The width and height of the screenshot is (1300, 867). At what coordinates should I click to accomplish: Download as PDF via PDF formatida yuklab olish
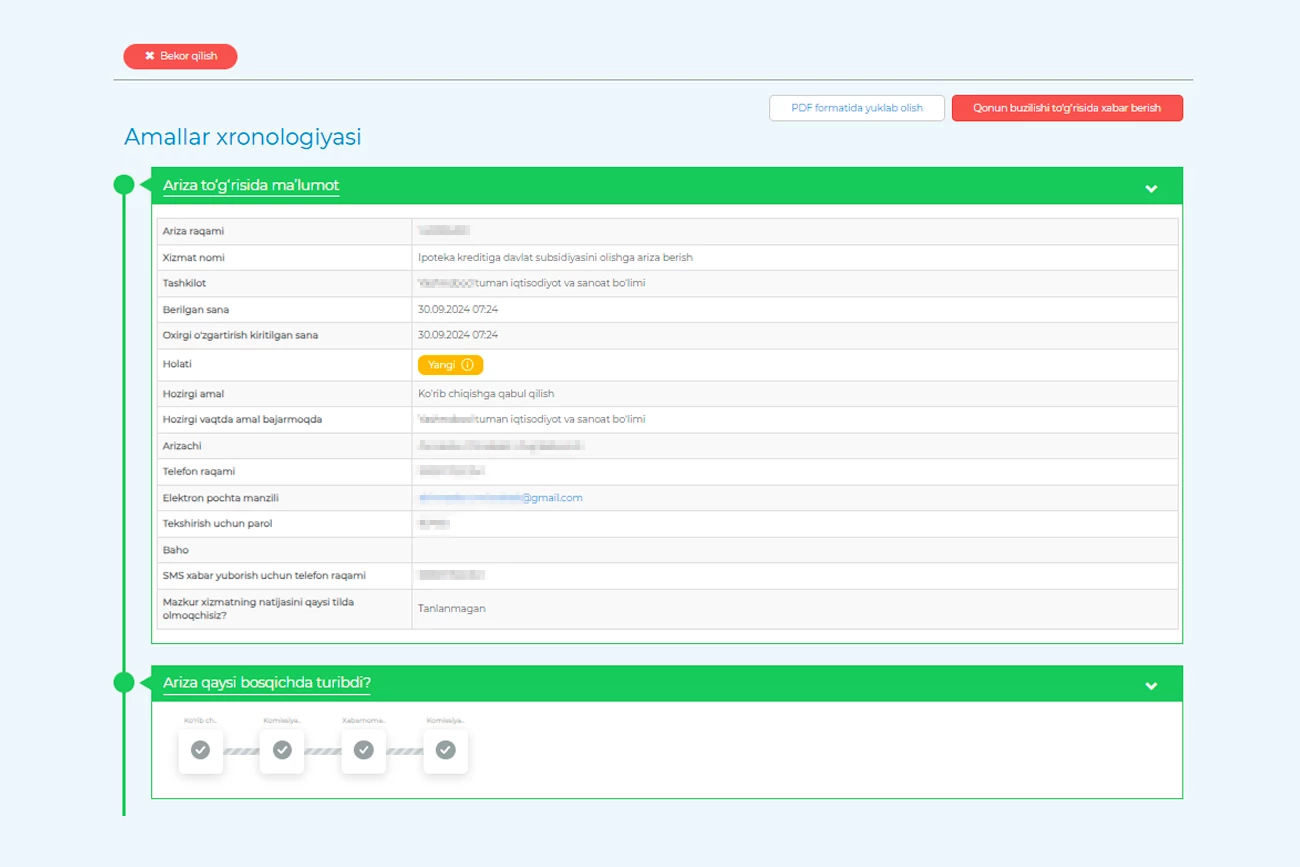point(857,108)
